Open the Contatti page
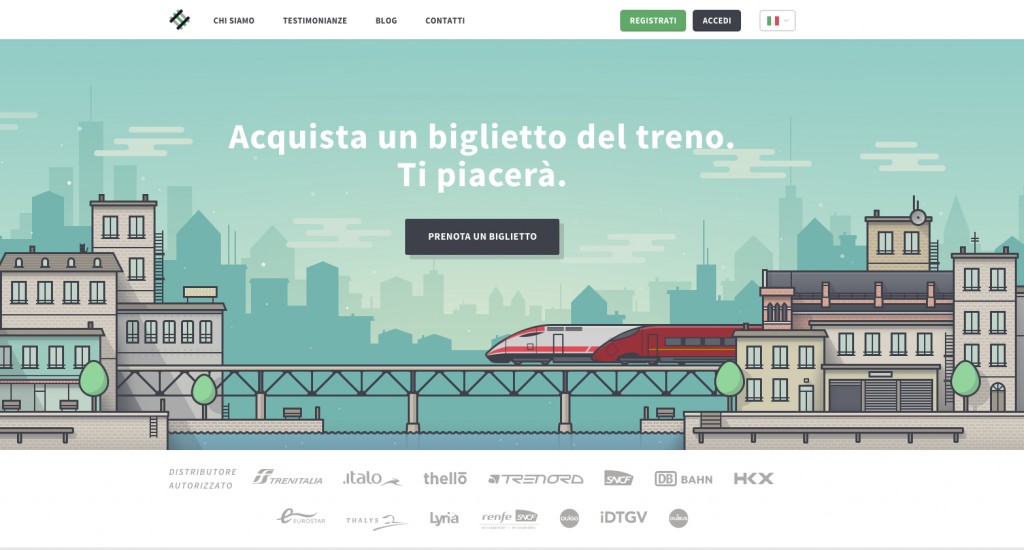The image size is (1024, 550). pyautogui.click(x=445, y=21)
